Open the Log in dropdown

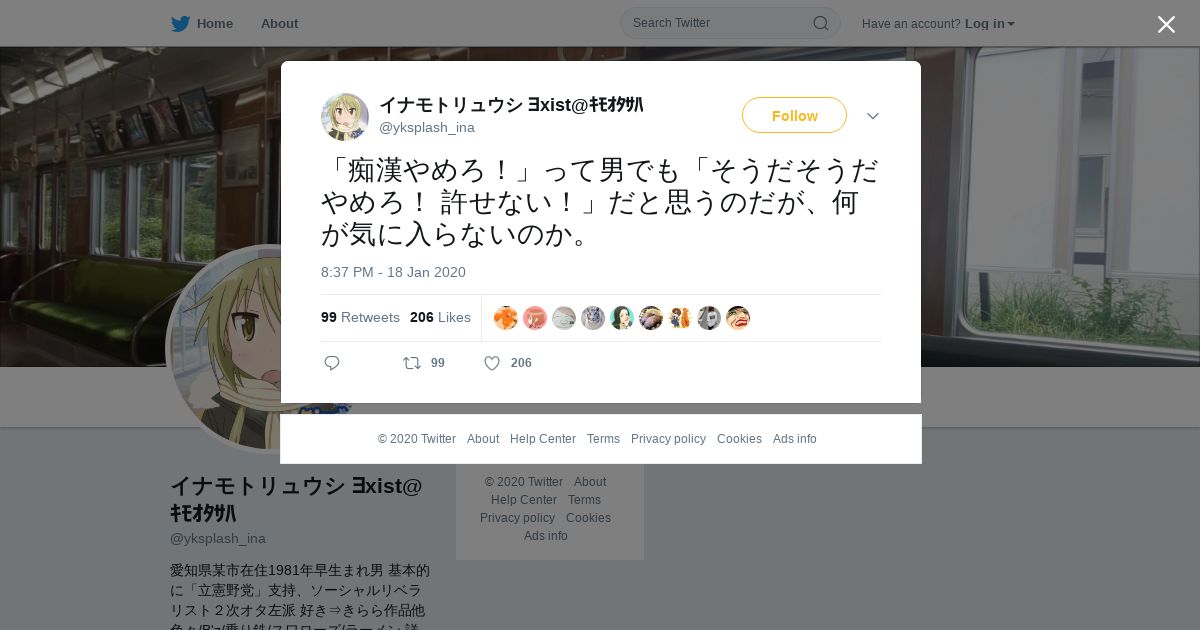(989, 24)
